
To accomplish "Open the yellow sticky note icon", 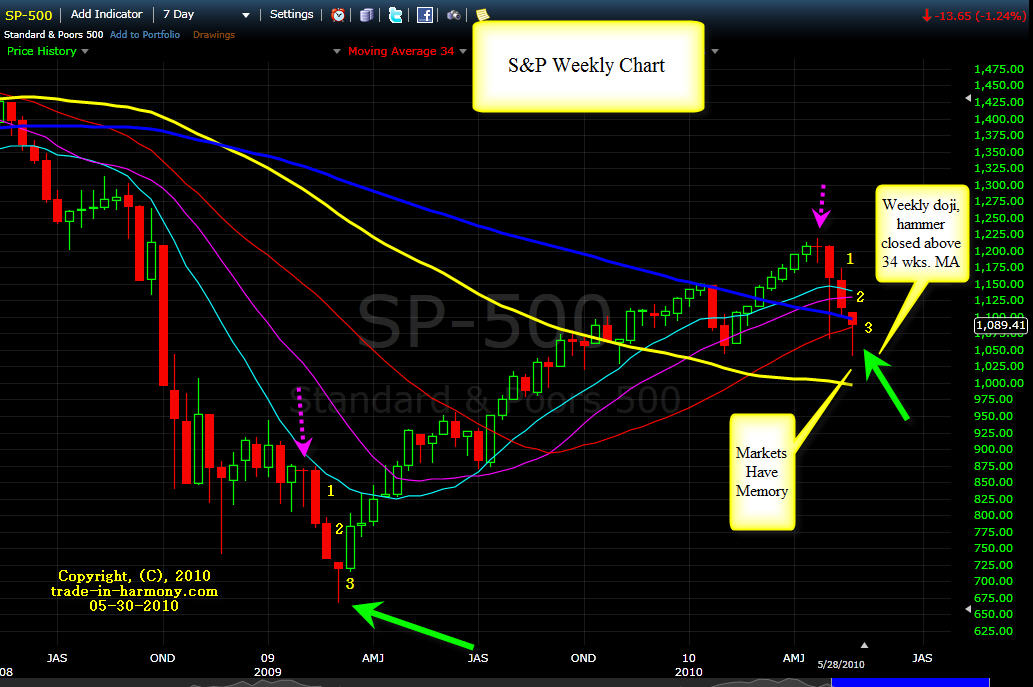I will (482, 14).
